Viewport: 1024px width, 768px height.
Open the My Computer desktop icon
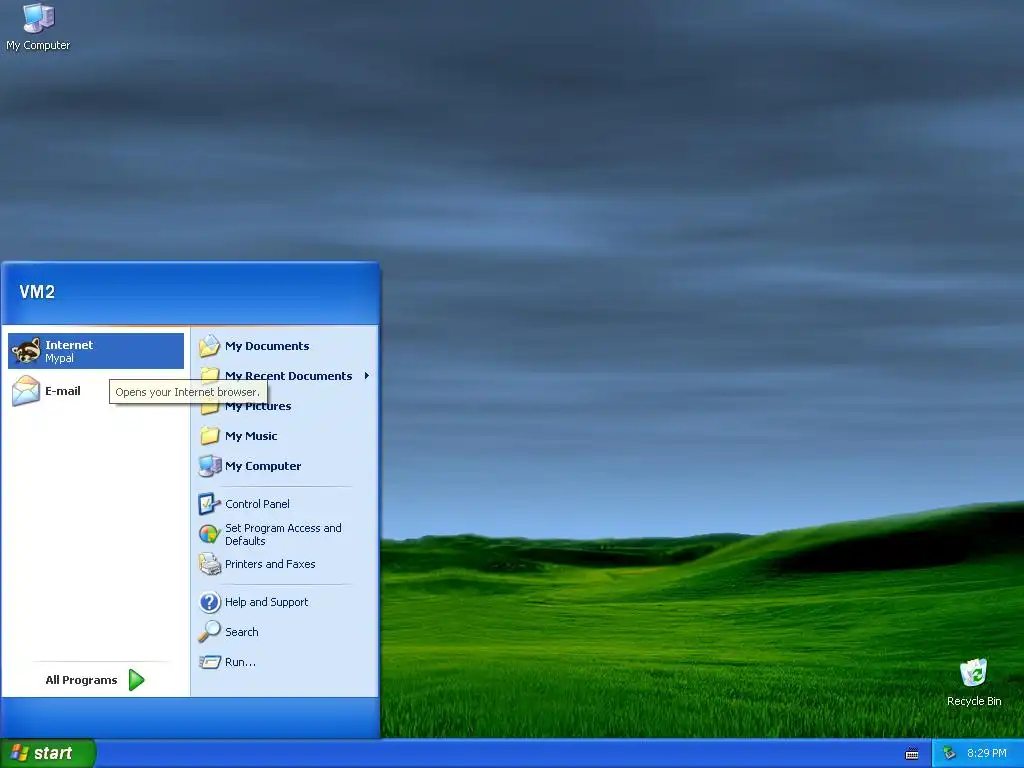pos(38,27)
